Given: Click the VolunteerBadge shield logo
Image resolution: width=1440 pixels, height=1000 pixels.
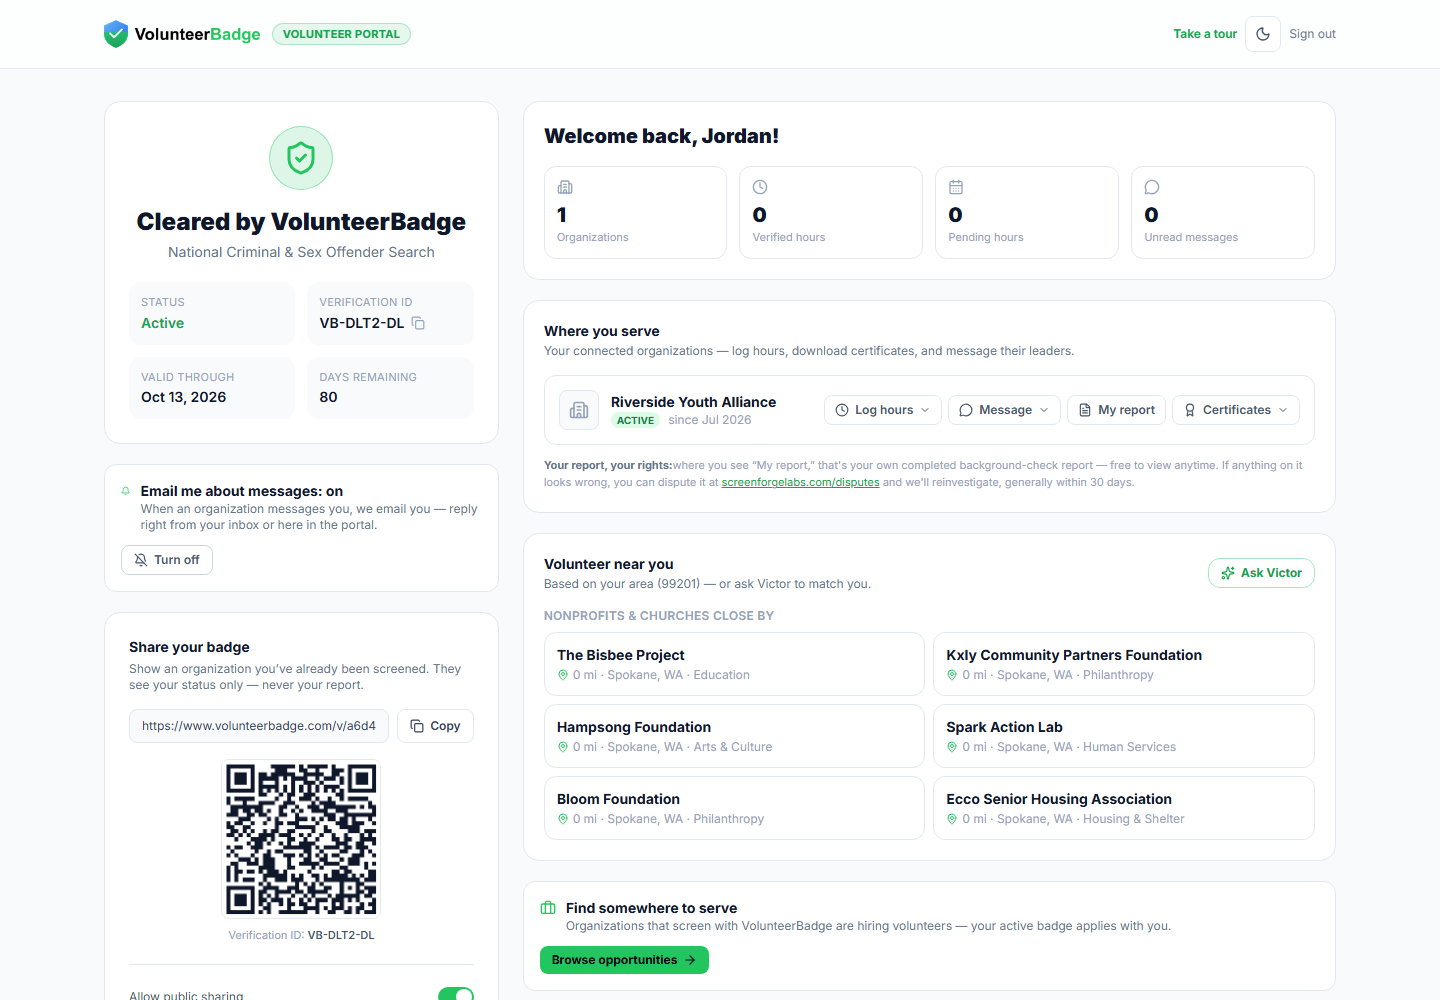Looking at the screenshot, I should pyautogui.click(x=116, y=34).
